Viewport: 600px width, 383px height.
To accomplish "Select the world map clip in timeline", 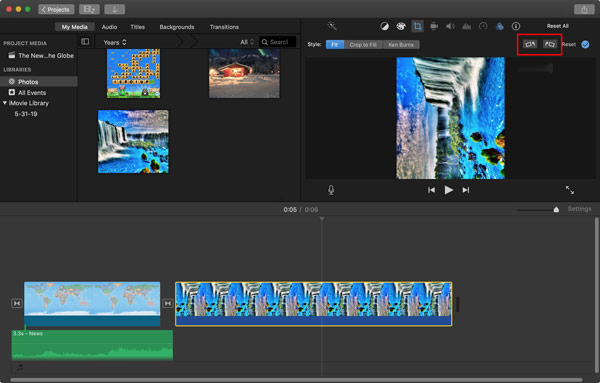I will coord(92,304).
